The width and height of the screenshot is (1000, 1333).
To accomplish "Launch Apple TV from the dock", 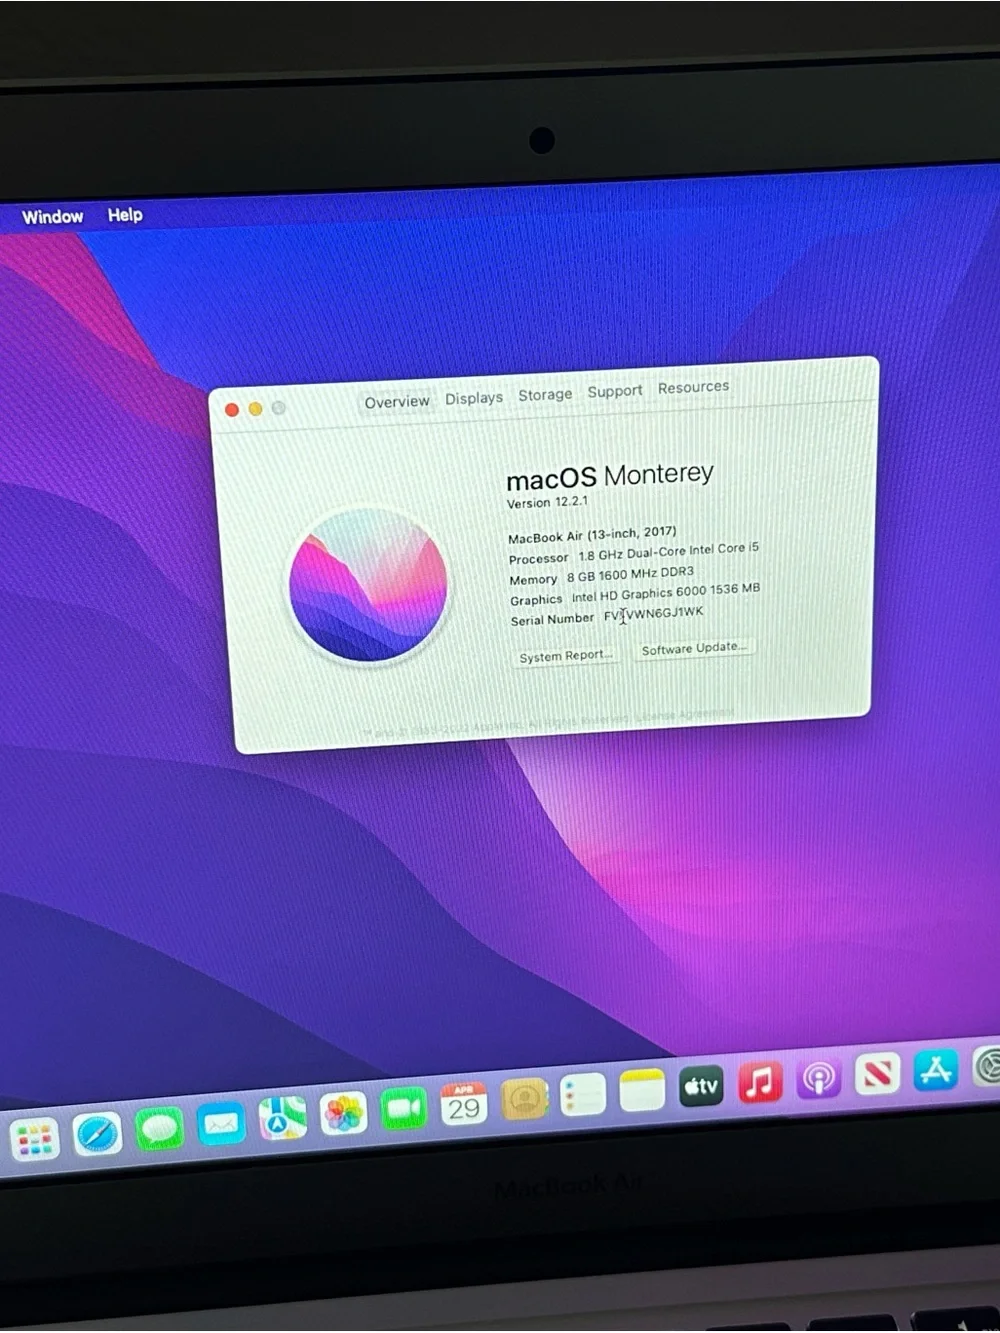I will [x=701, y=1086].
